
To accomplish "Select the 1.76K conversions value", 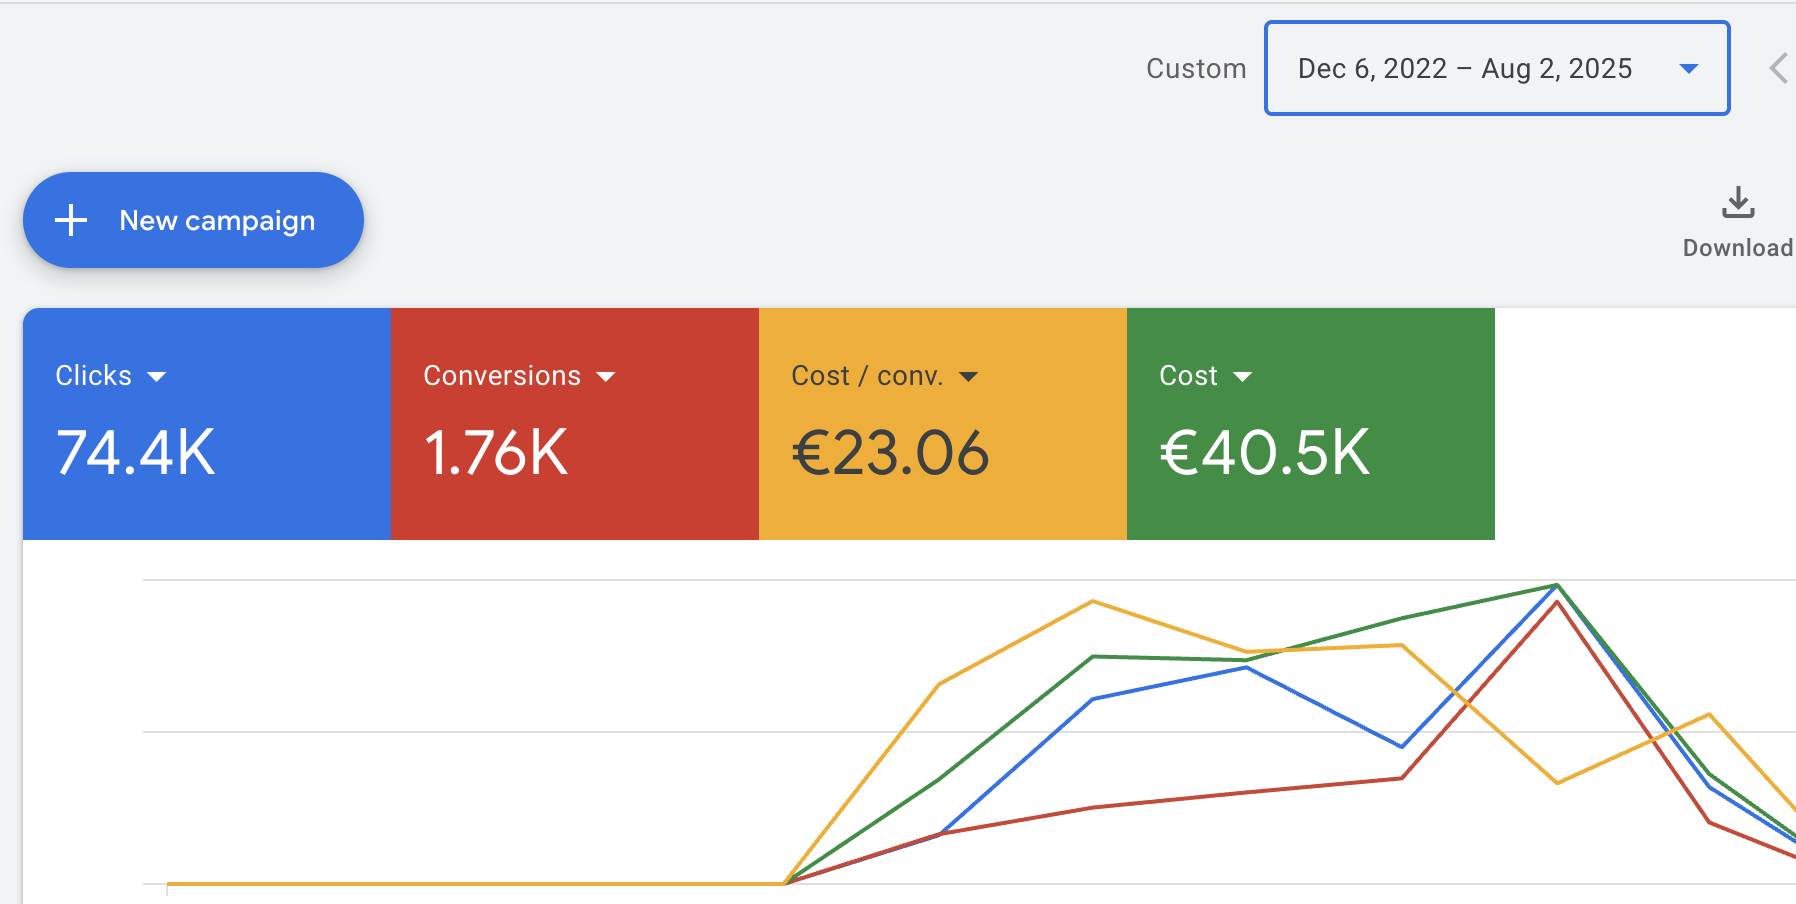I will [496, 453].
